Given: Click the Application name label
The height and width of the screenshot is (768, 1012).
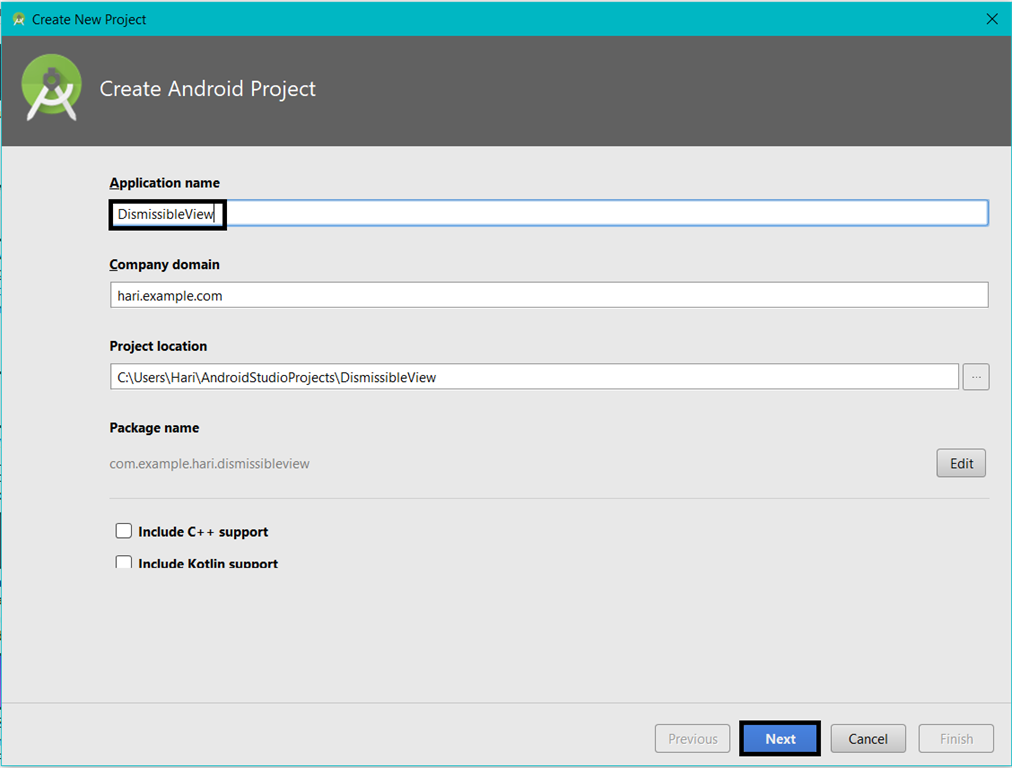Looking at the screenshot, I should [165, 183].
